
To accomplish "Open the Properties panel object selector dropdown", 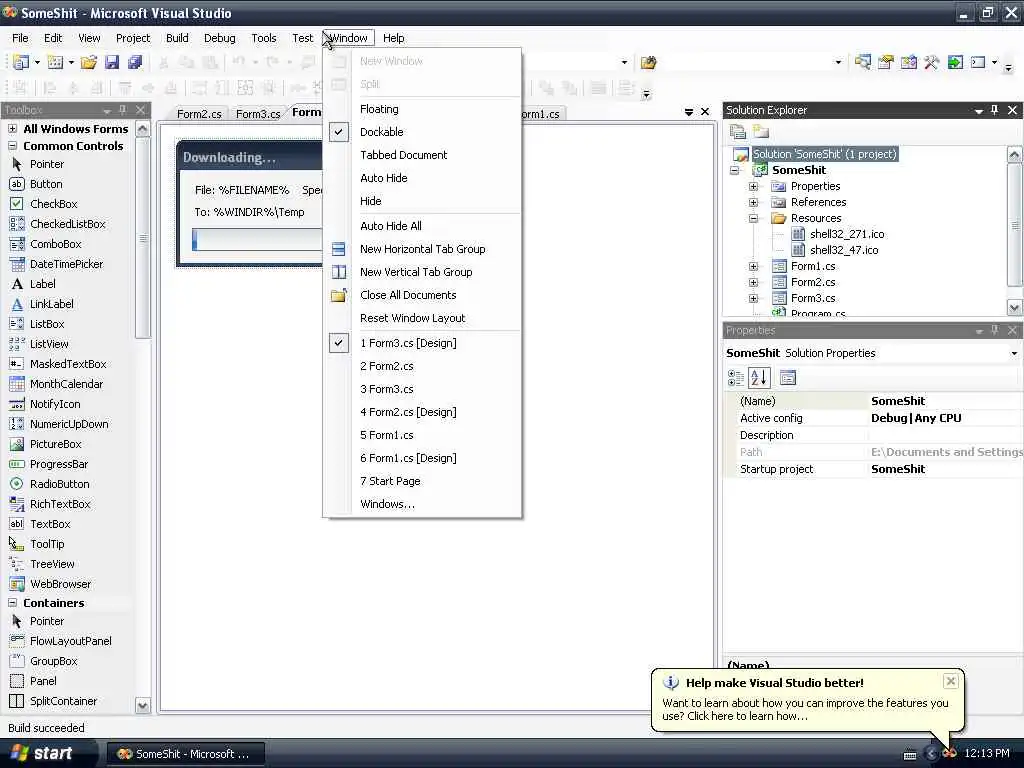I will click(1014, 353).
